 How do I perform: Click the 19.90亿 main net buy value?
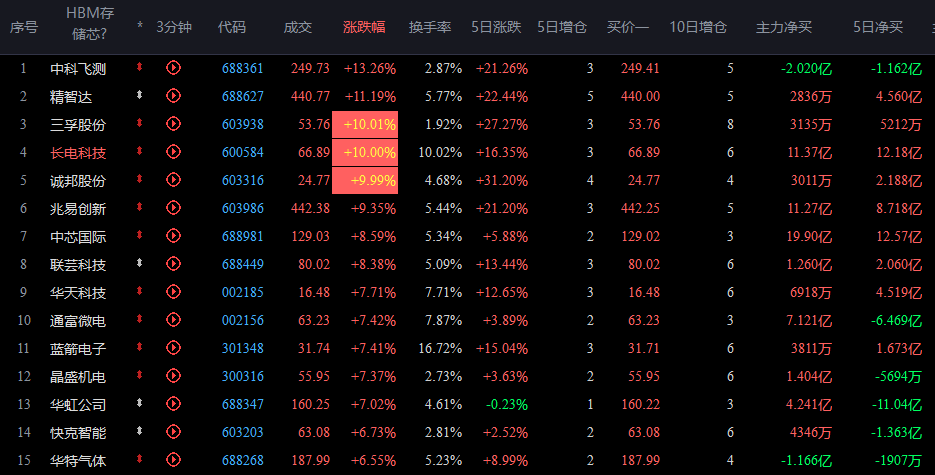pyautogui.click(x=809, y=237)
